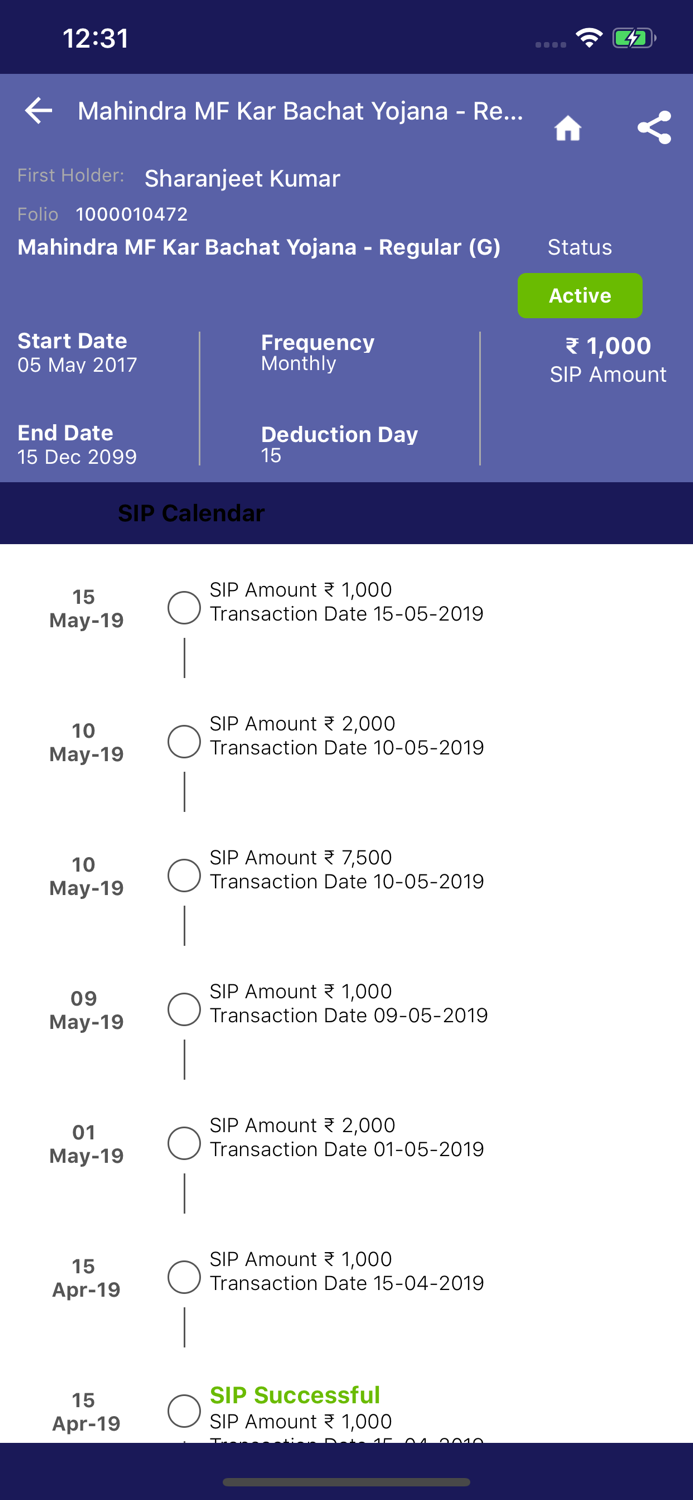Tap the share icon in header
693x1500 pixels.
coord(654,128)
